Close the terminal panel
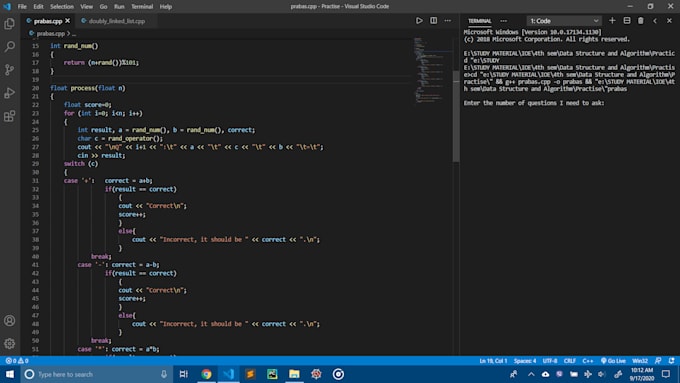This screenshot has height=383, width=680. (669, 21)
